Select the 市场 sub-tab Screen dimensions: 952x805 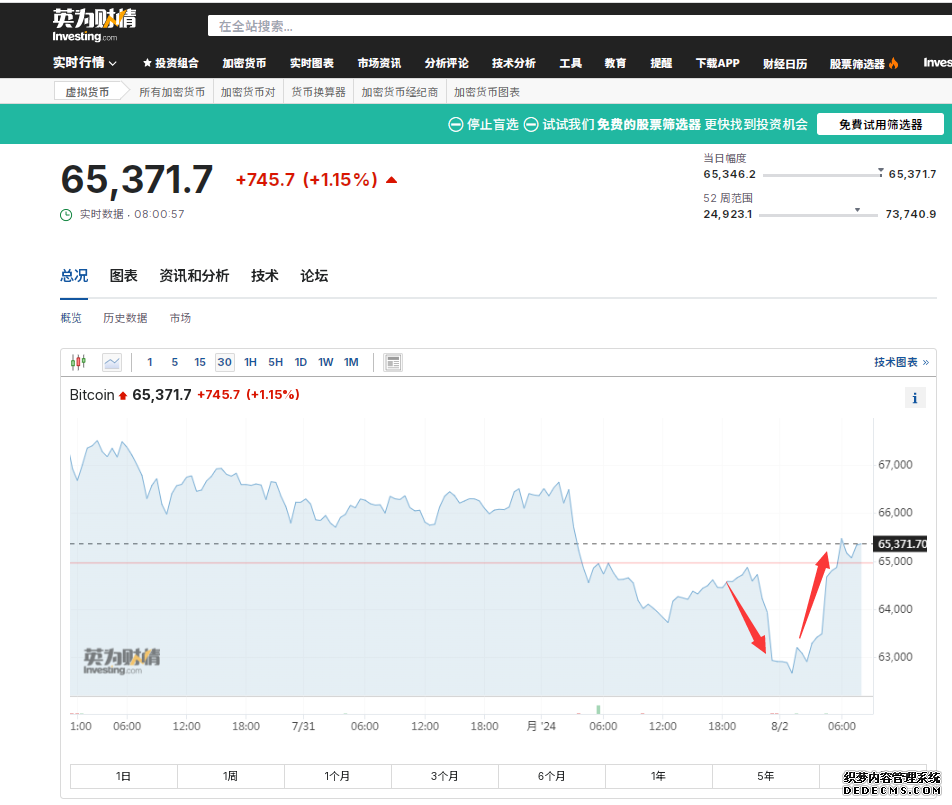[180, 318]
